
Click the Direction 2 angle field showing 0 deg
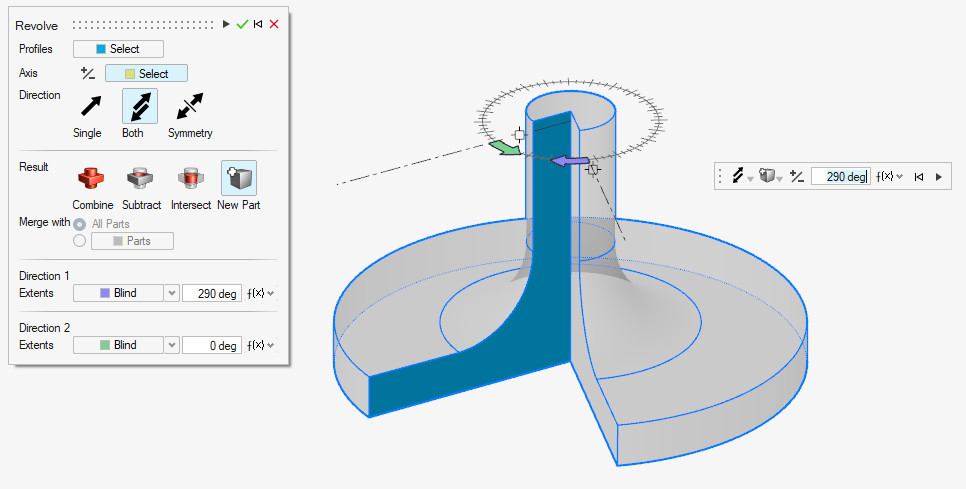pos(212,345)
